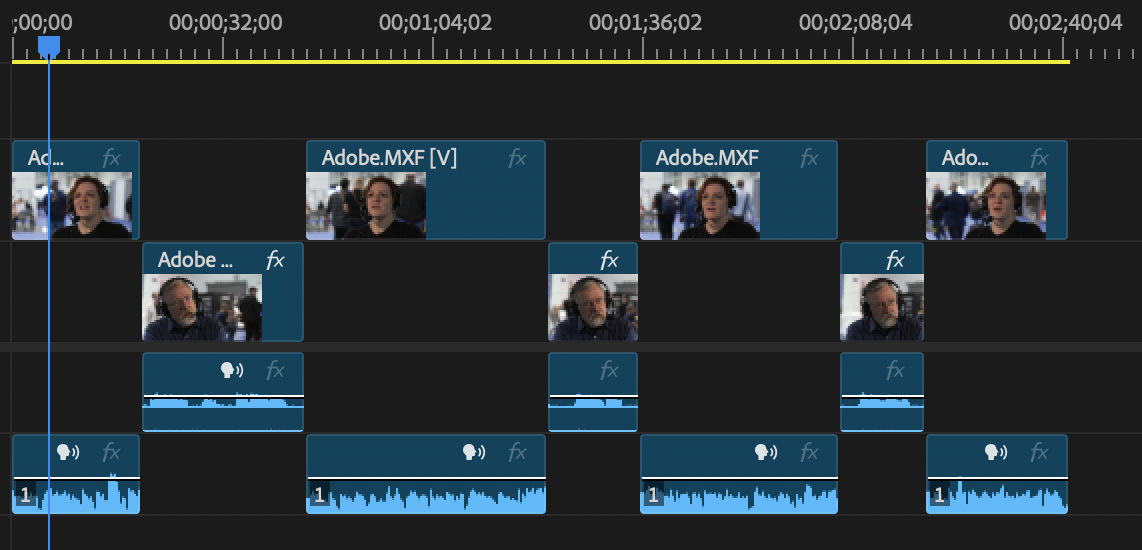Click channel 1 badge on third bottom audio clip

tap(653, 494)
